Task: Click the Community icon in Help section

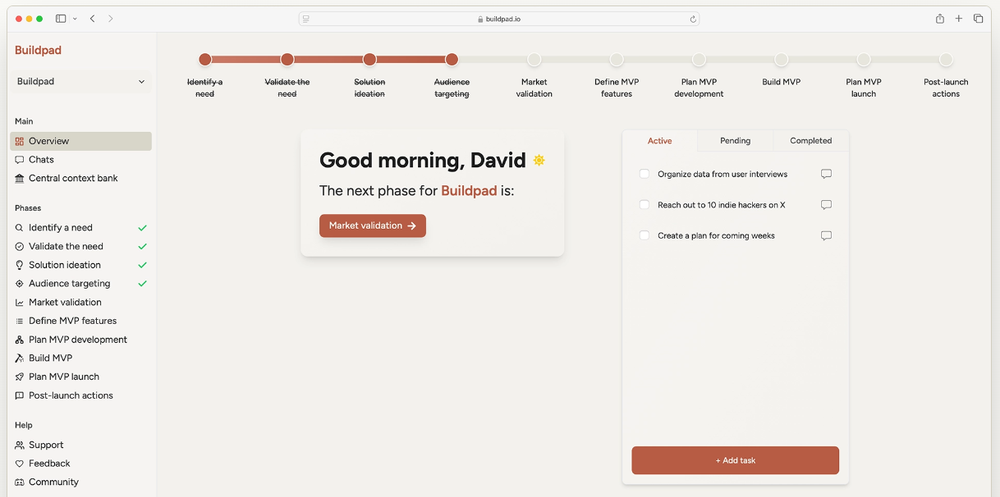Action: tap(19, 482)
